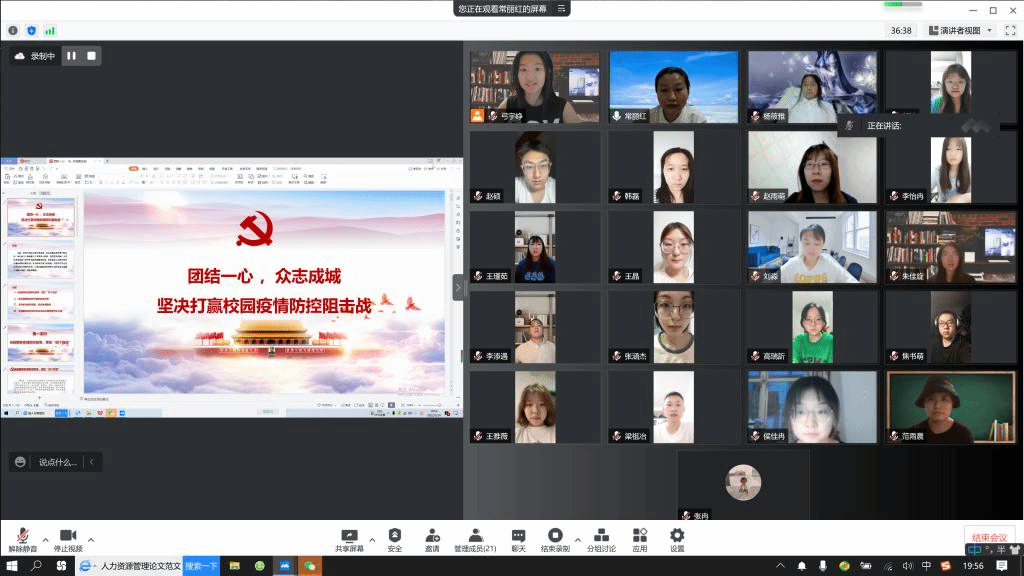Open the 聊天 chat icon
Viewport: 1024px width, 576px height.
pos(518,536)
